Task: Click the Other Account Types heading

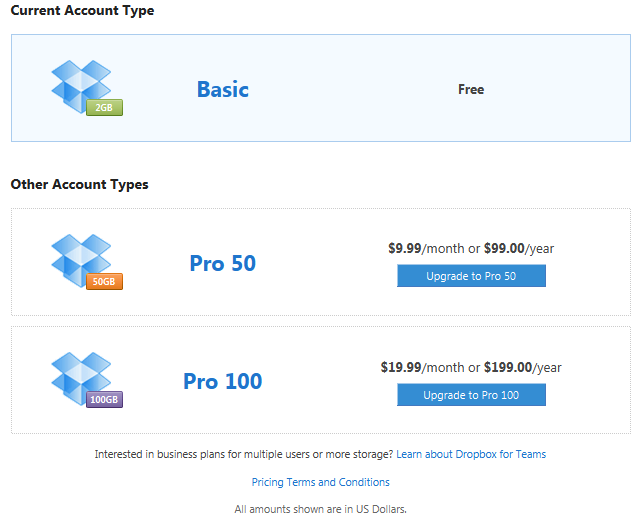Action: click(80, 185)
